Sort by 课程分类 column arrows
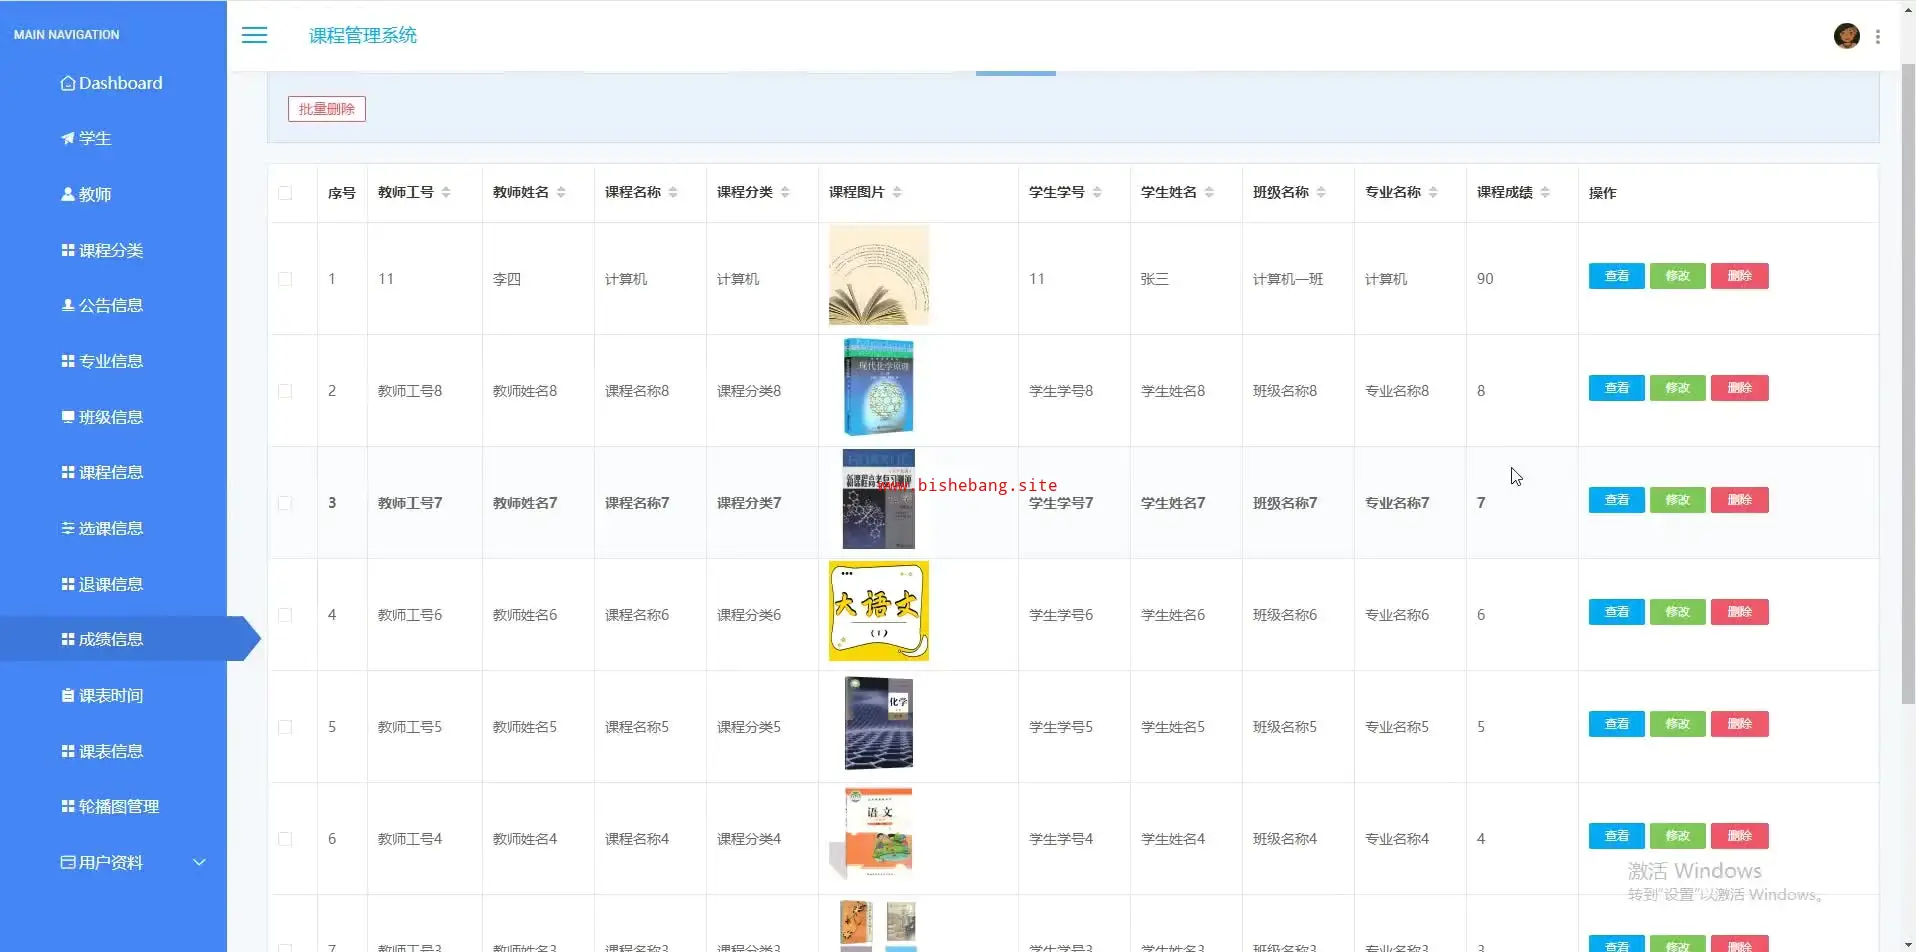Viewport: 1916px width, 952px height. [x=785, y=192]
